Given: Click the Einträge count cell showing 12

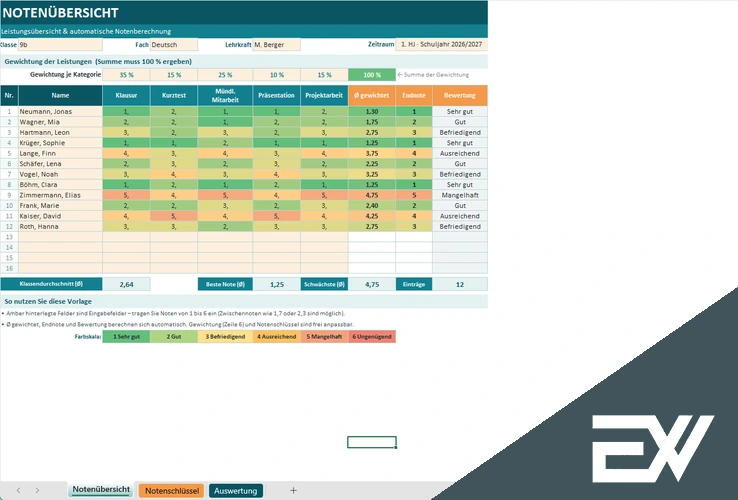Looking at the screenshot, I should [x=460, y=284].
